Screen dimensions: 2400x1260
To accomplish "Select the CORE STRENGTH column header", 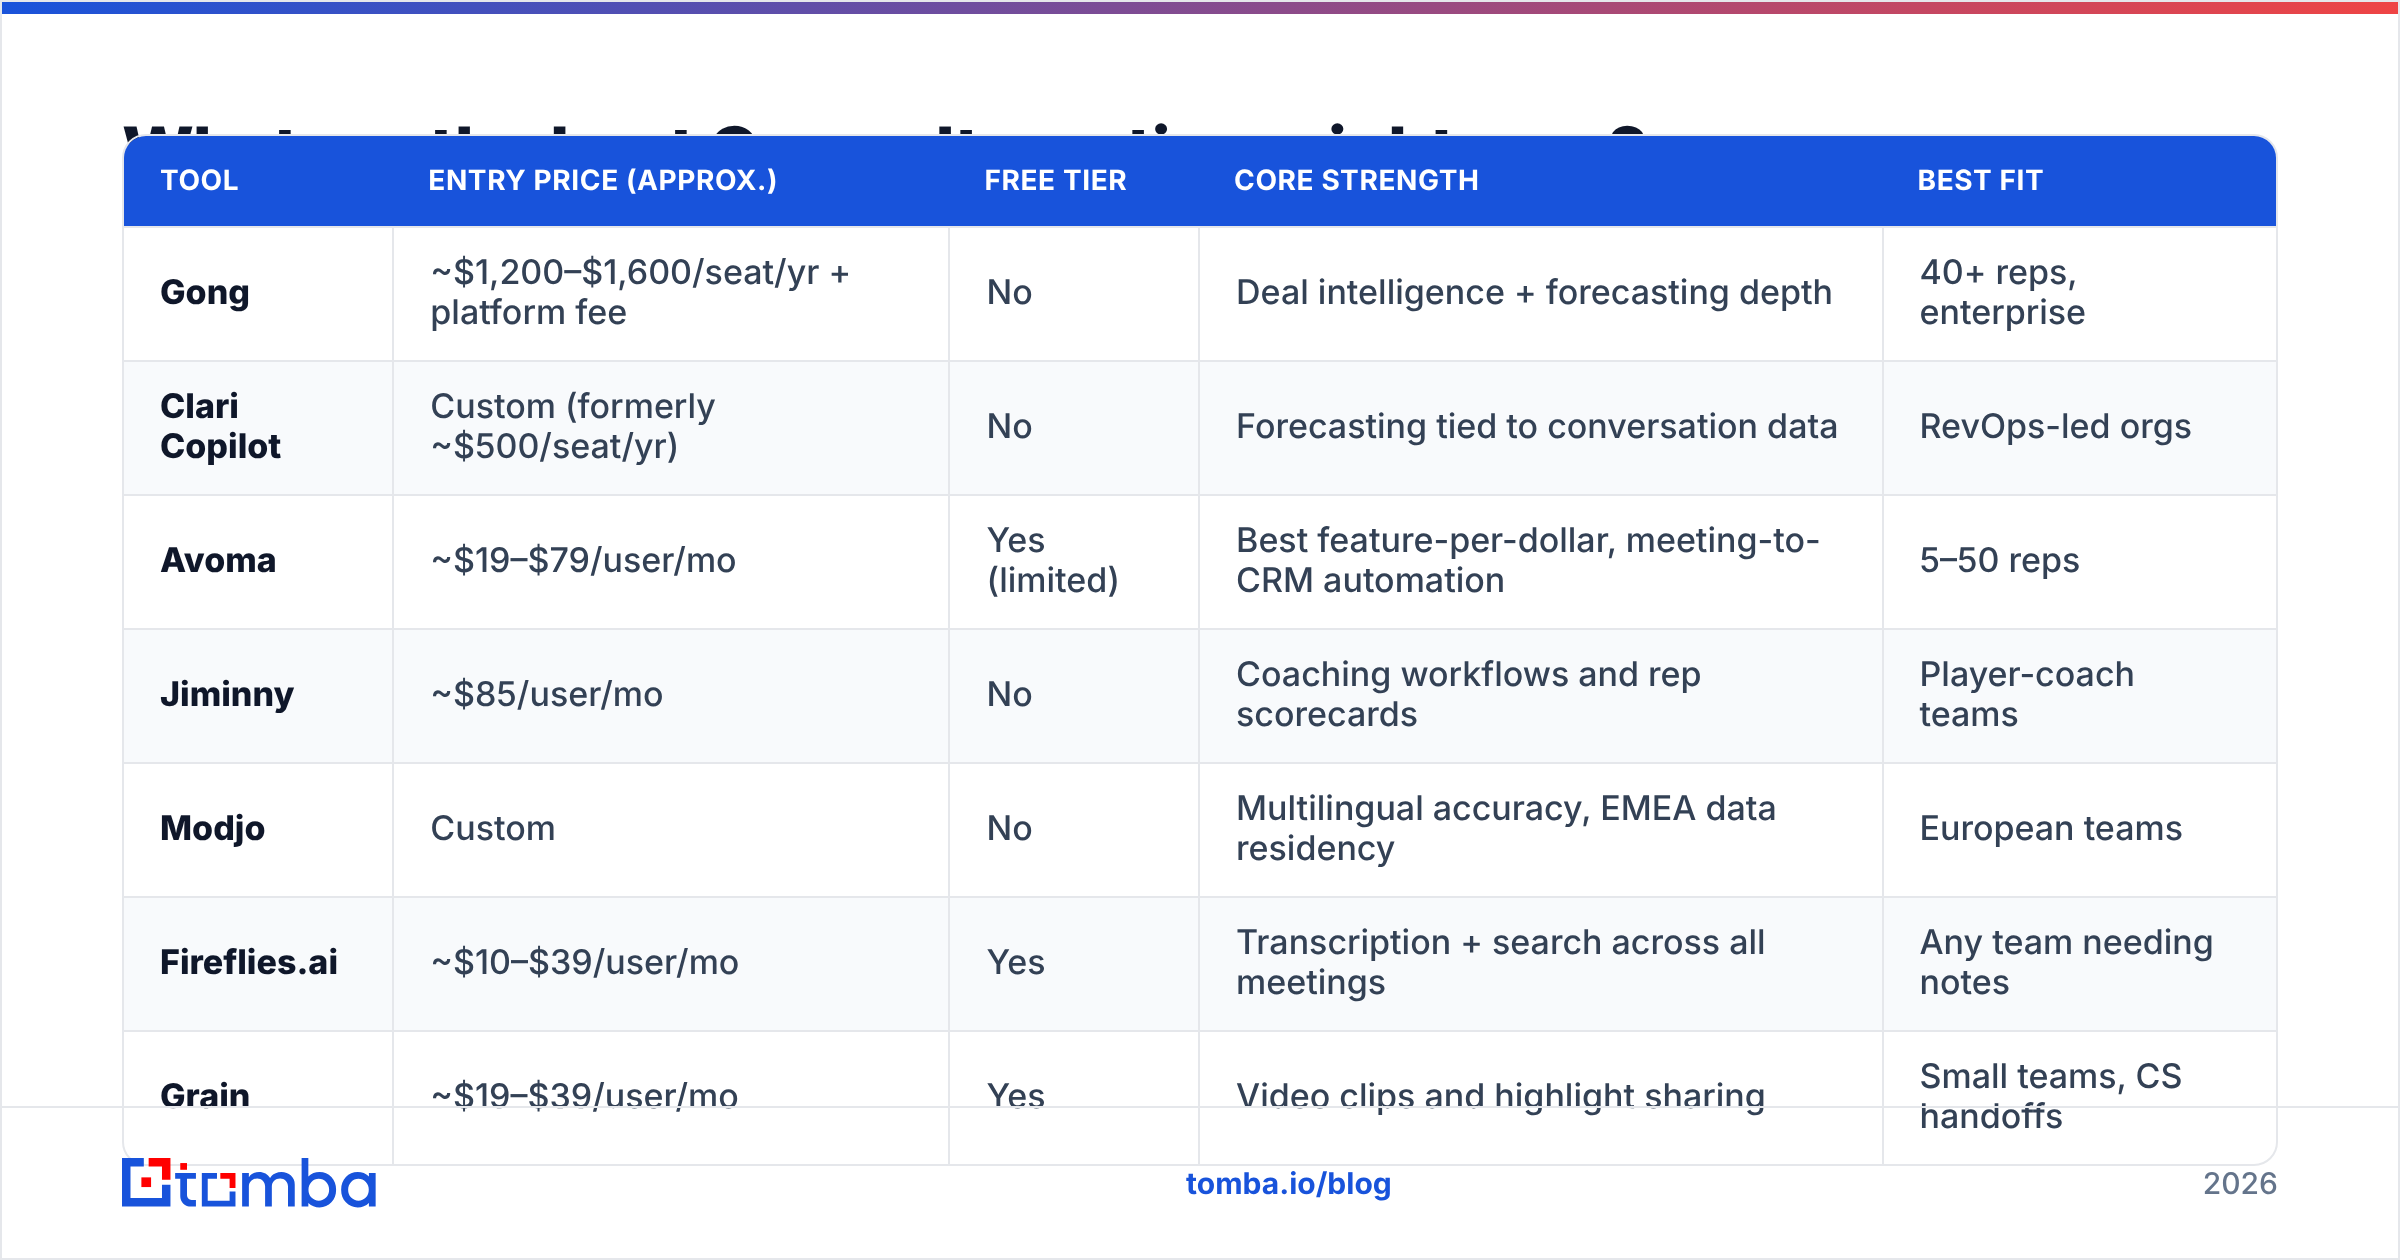I will coord(1356,180).
